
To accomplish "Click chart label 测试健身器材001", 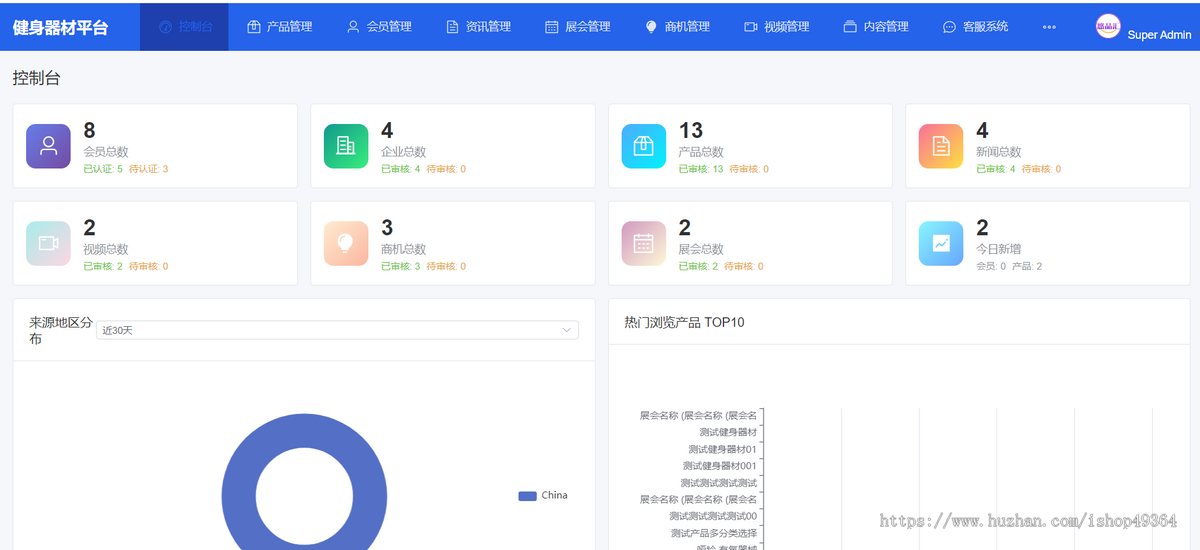I will click(720, 466).
